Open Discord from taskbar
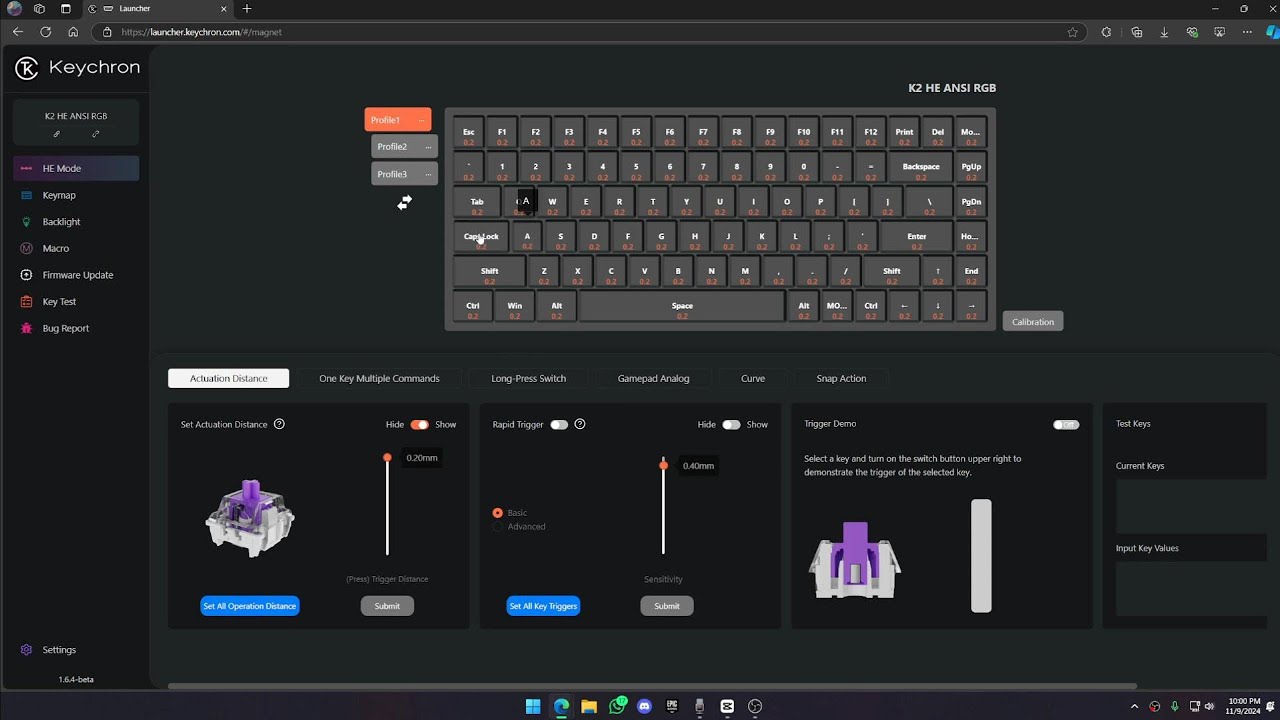This screenshot has height=720, width=1280. (x=644, y=706)
